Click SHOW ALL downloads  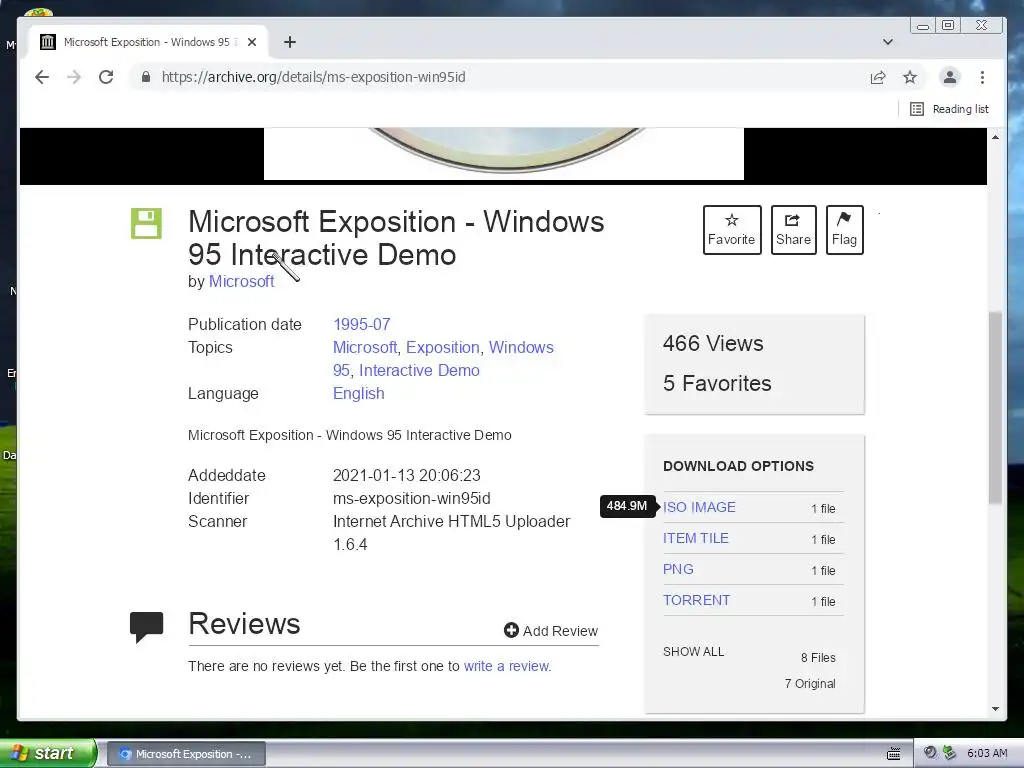[694, 652]
